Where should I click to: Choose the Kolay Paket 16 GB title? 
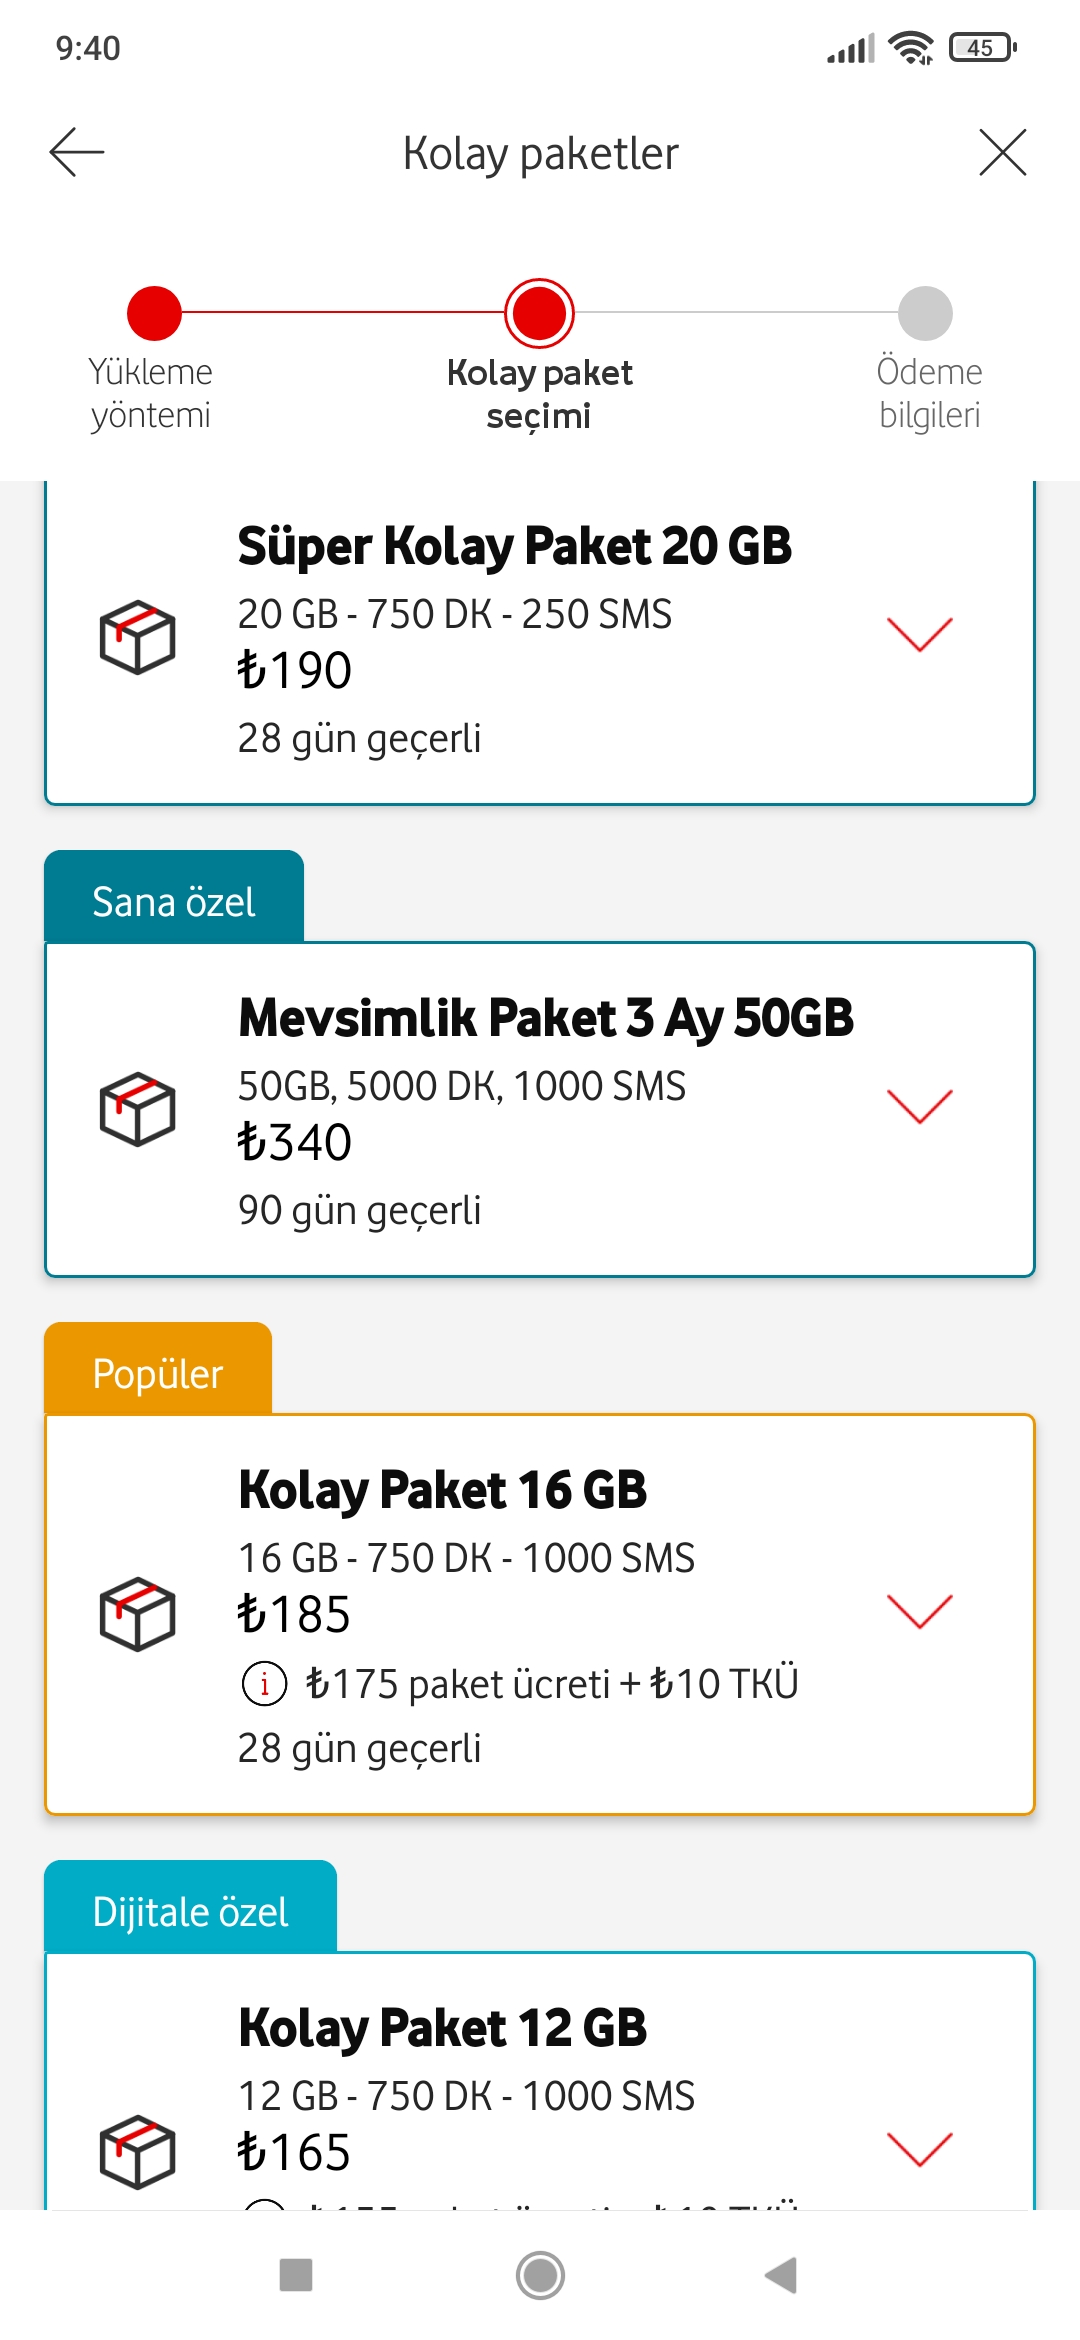[x=442, y=1490]
